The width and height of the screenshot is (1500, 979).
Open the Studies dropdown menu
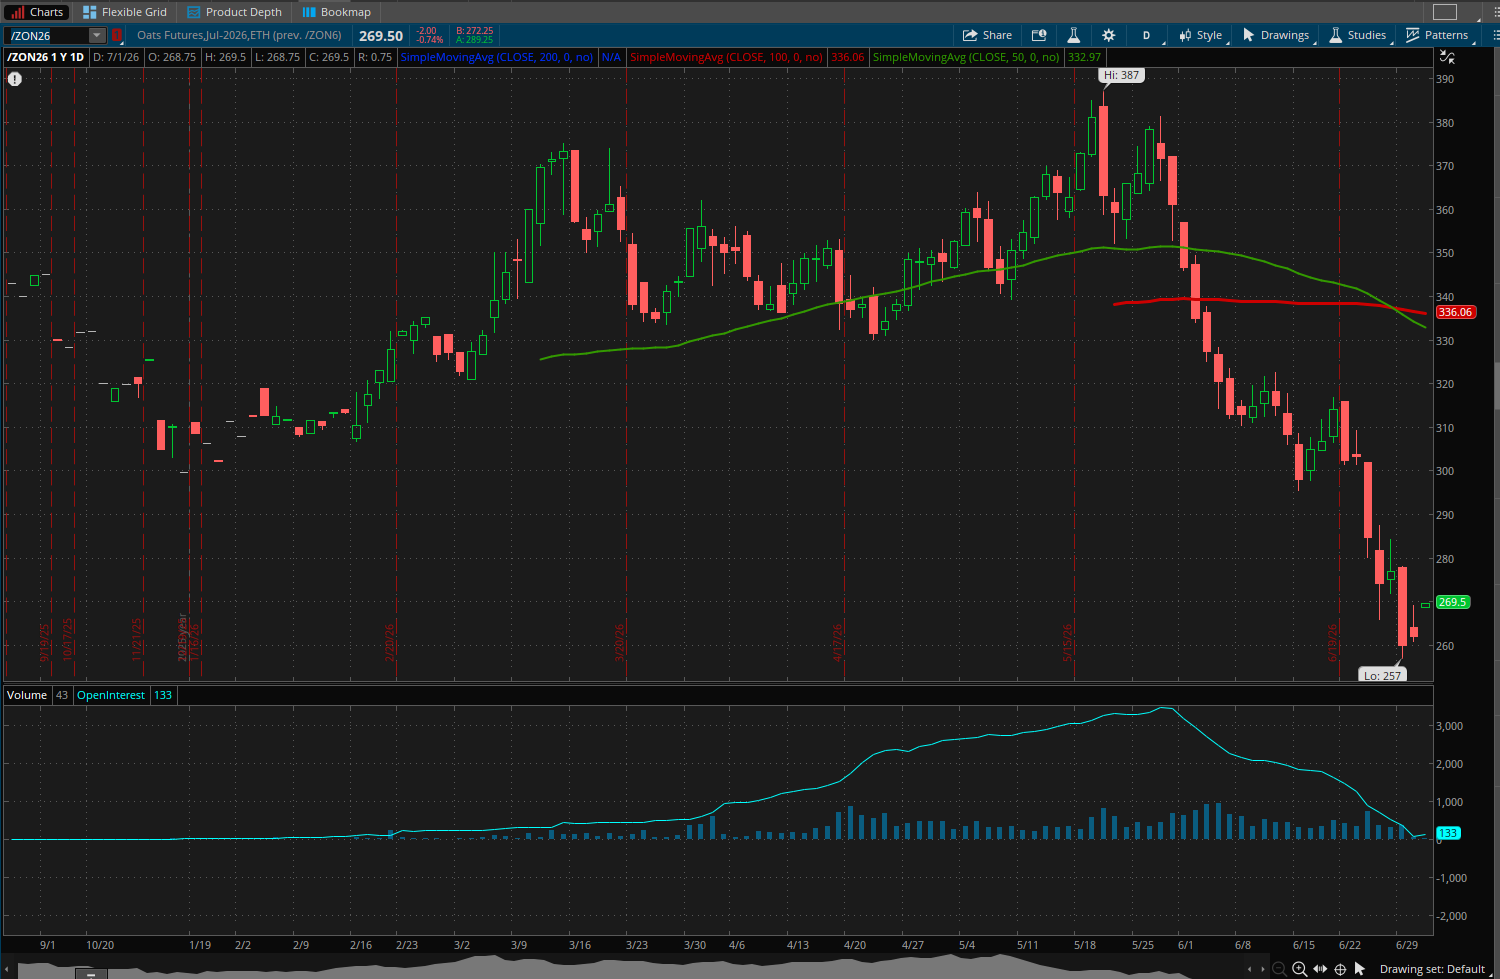(1357, 35)
